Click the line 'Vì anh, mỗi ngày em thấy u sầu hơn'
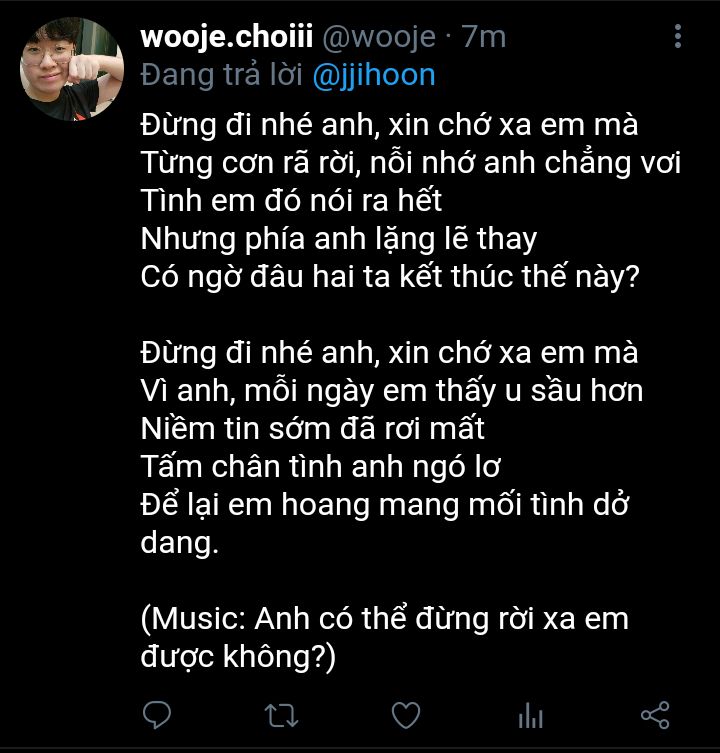 pyautogui.click(x=392, y=390)
